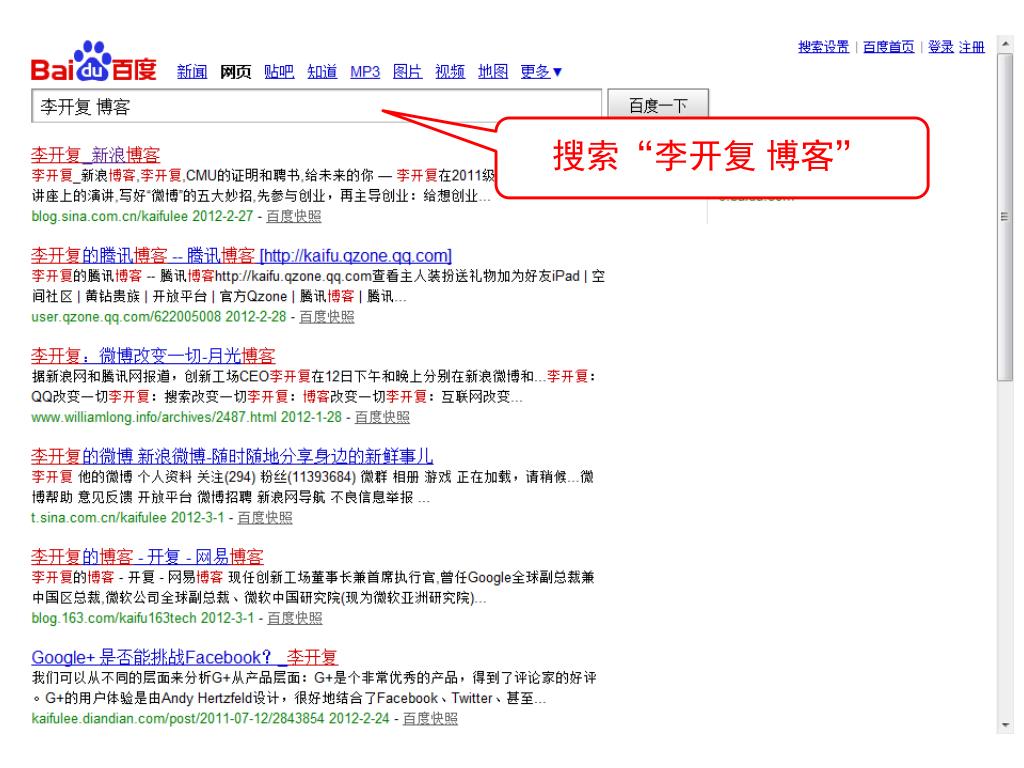
Task: Open the 视频 search tab
Action: (450, 72)
